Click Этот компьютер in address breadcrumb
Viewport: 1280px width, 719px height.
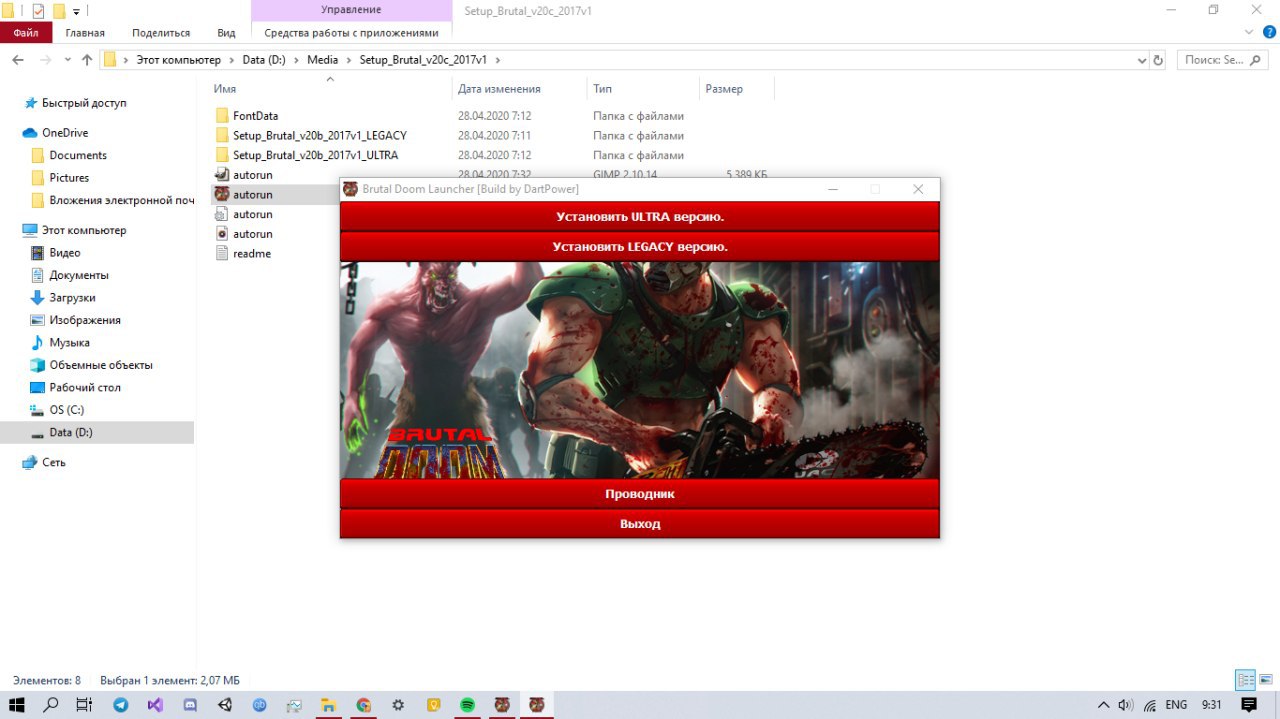(x=179, y=60)
